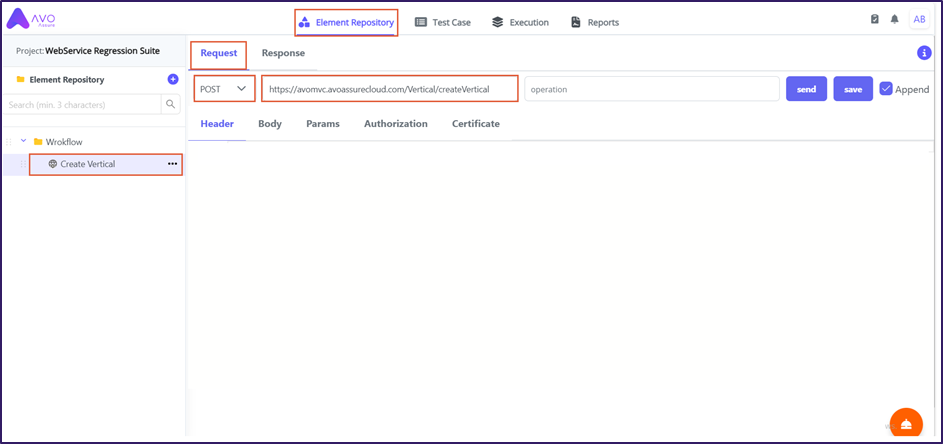Image resolution: width=943 pixels, height=444 pixels.
Task: Open three-dot menu for Create Vertical
Action: (172, 163)
